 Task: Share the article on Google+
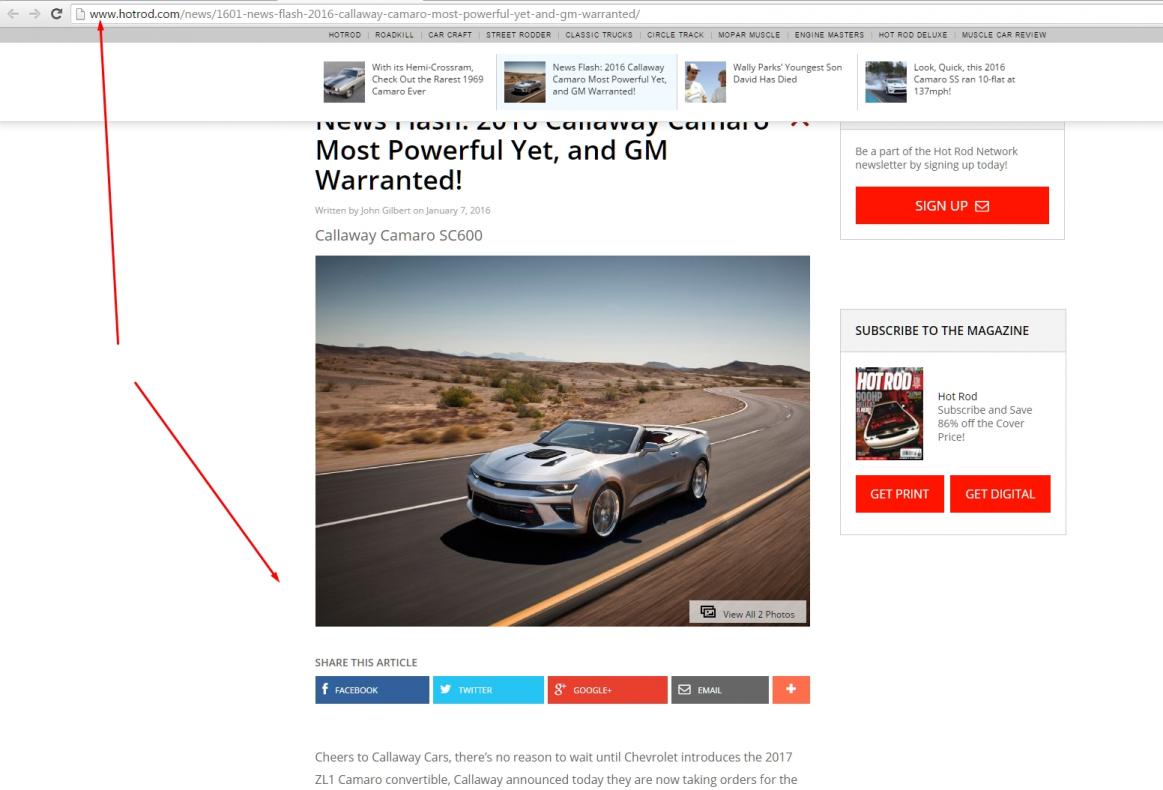pos(607,690)
